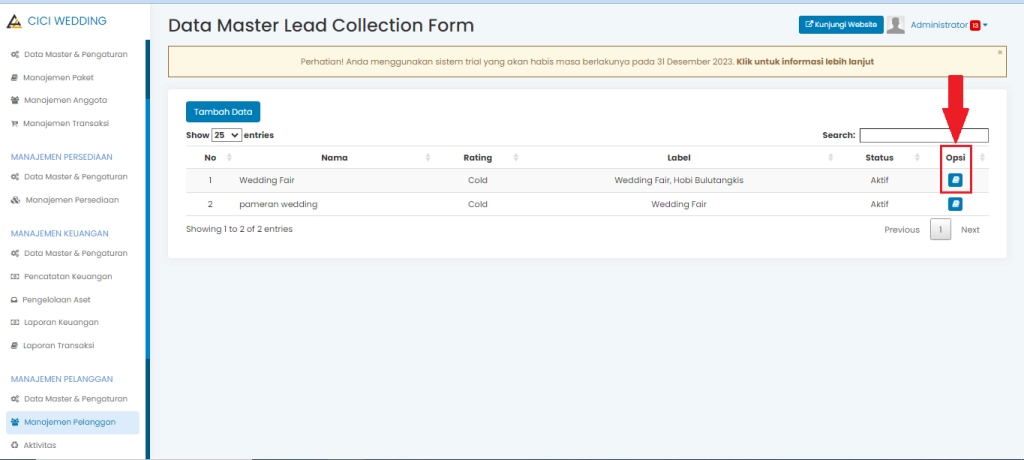The image size is (1024, 460).
Task: Click Kunjungi Website button
Action: pyautogui.click(x=841, y=25)
